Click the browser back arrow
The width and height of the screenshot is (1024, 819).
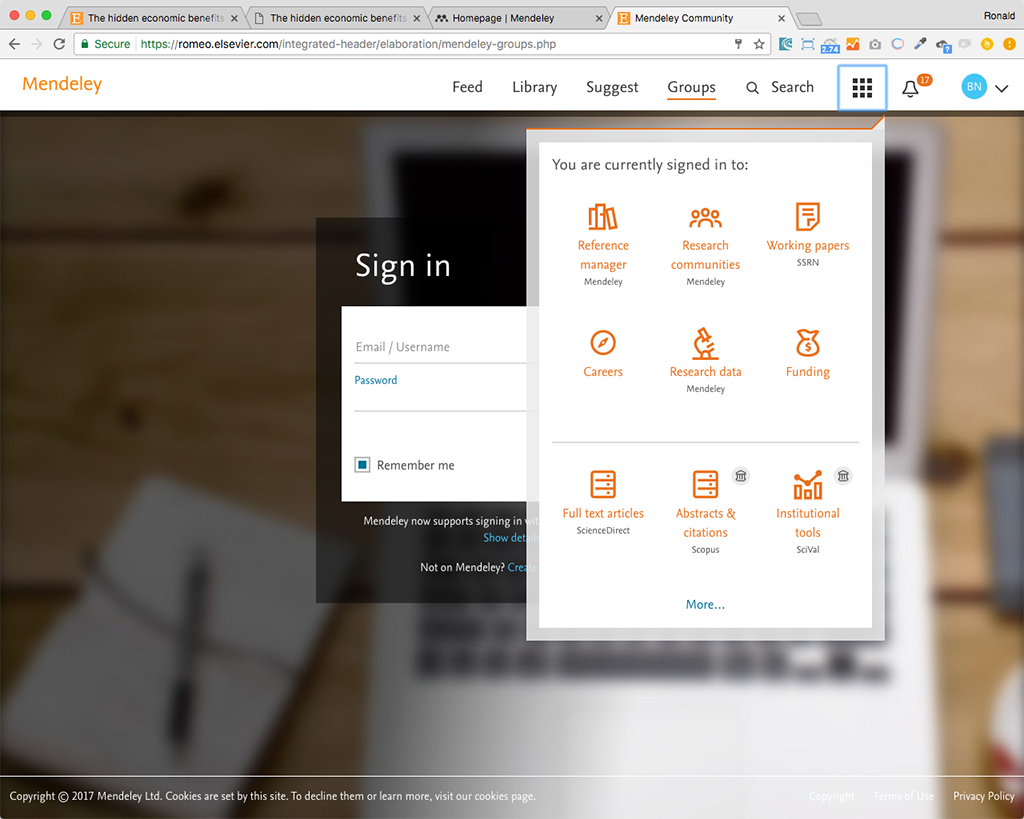[14, 44]
